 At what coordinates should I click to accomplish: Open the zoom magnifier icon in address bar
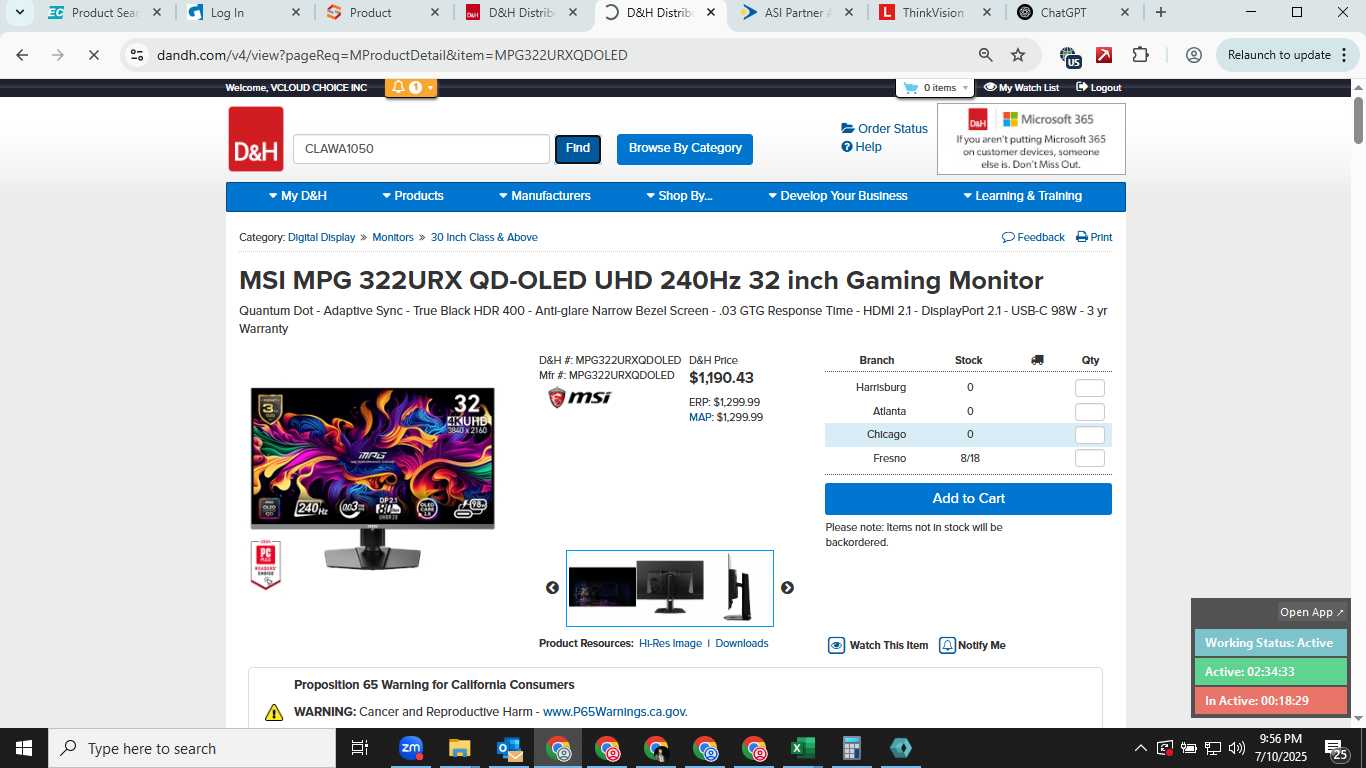point(985,55)
